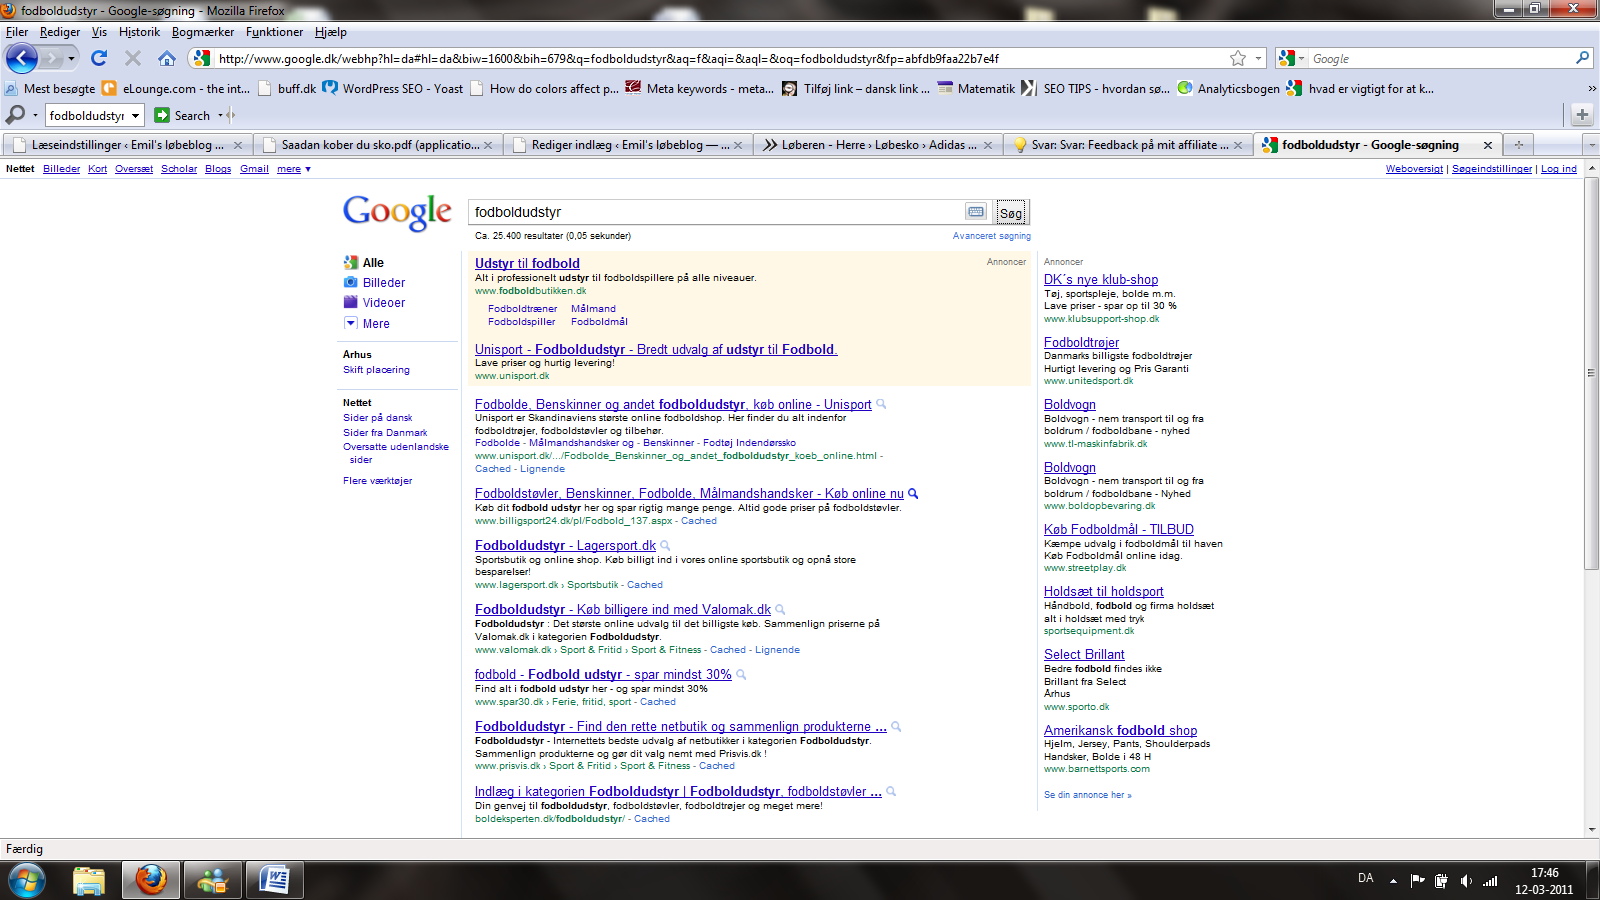The width and height of the screenshot is (1600, 900).
Task: Open Avanceret søgning link
Action: (991, 236)
